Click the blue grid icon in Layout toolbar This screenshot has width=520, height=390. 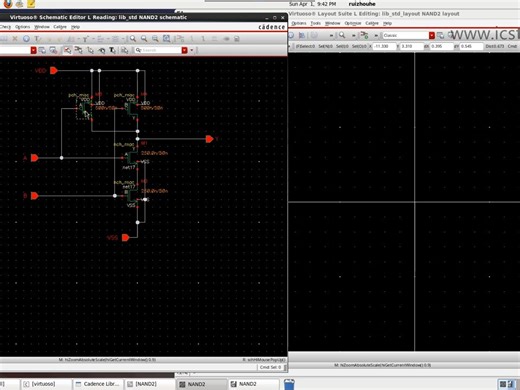[x=302, y=35]
